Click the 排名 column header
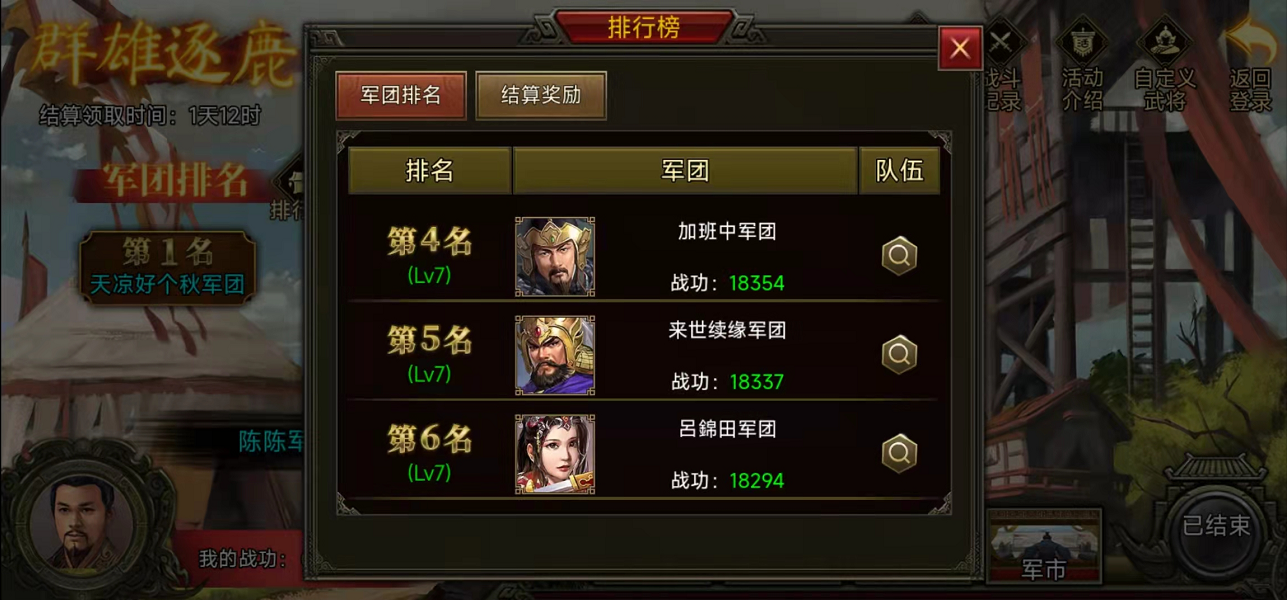 pos(430,171)
